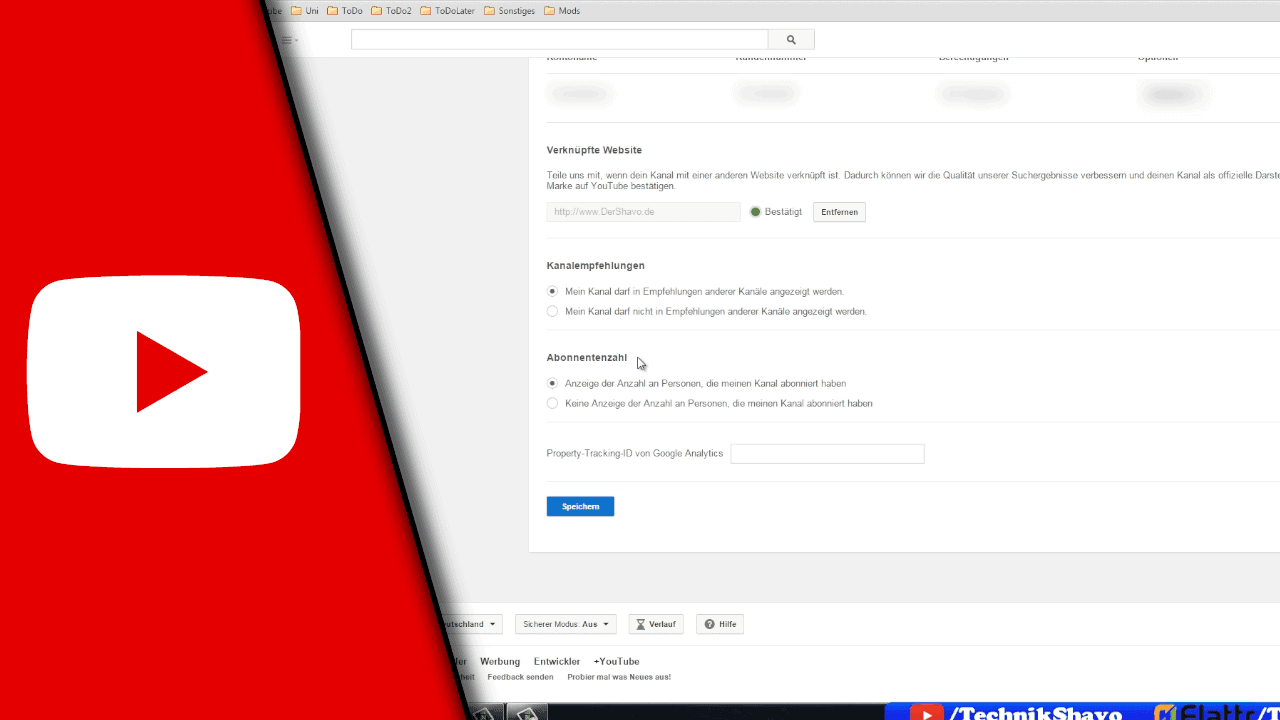This screenshot has width=1280, height=720.
Task: Open the ToDo2 bookmarks folder
Action: 391,11
